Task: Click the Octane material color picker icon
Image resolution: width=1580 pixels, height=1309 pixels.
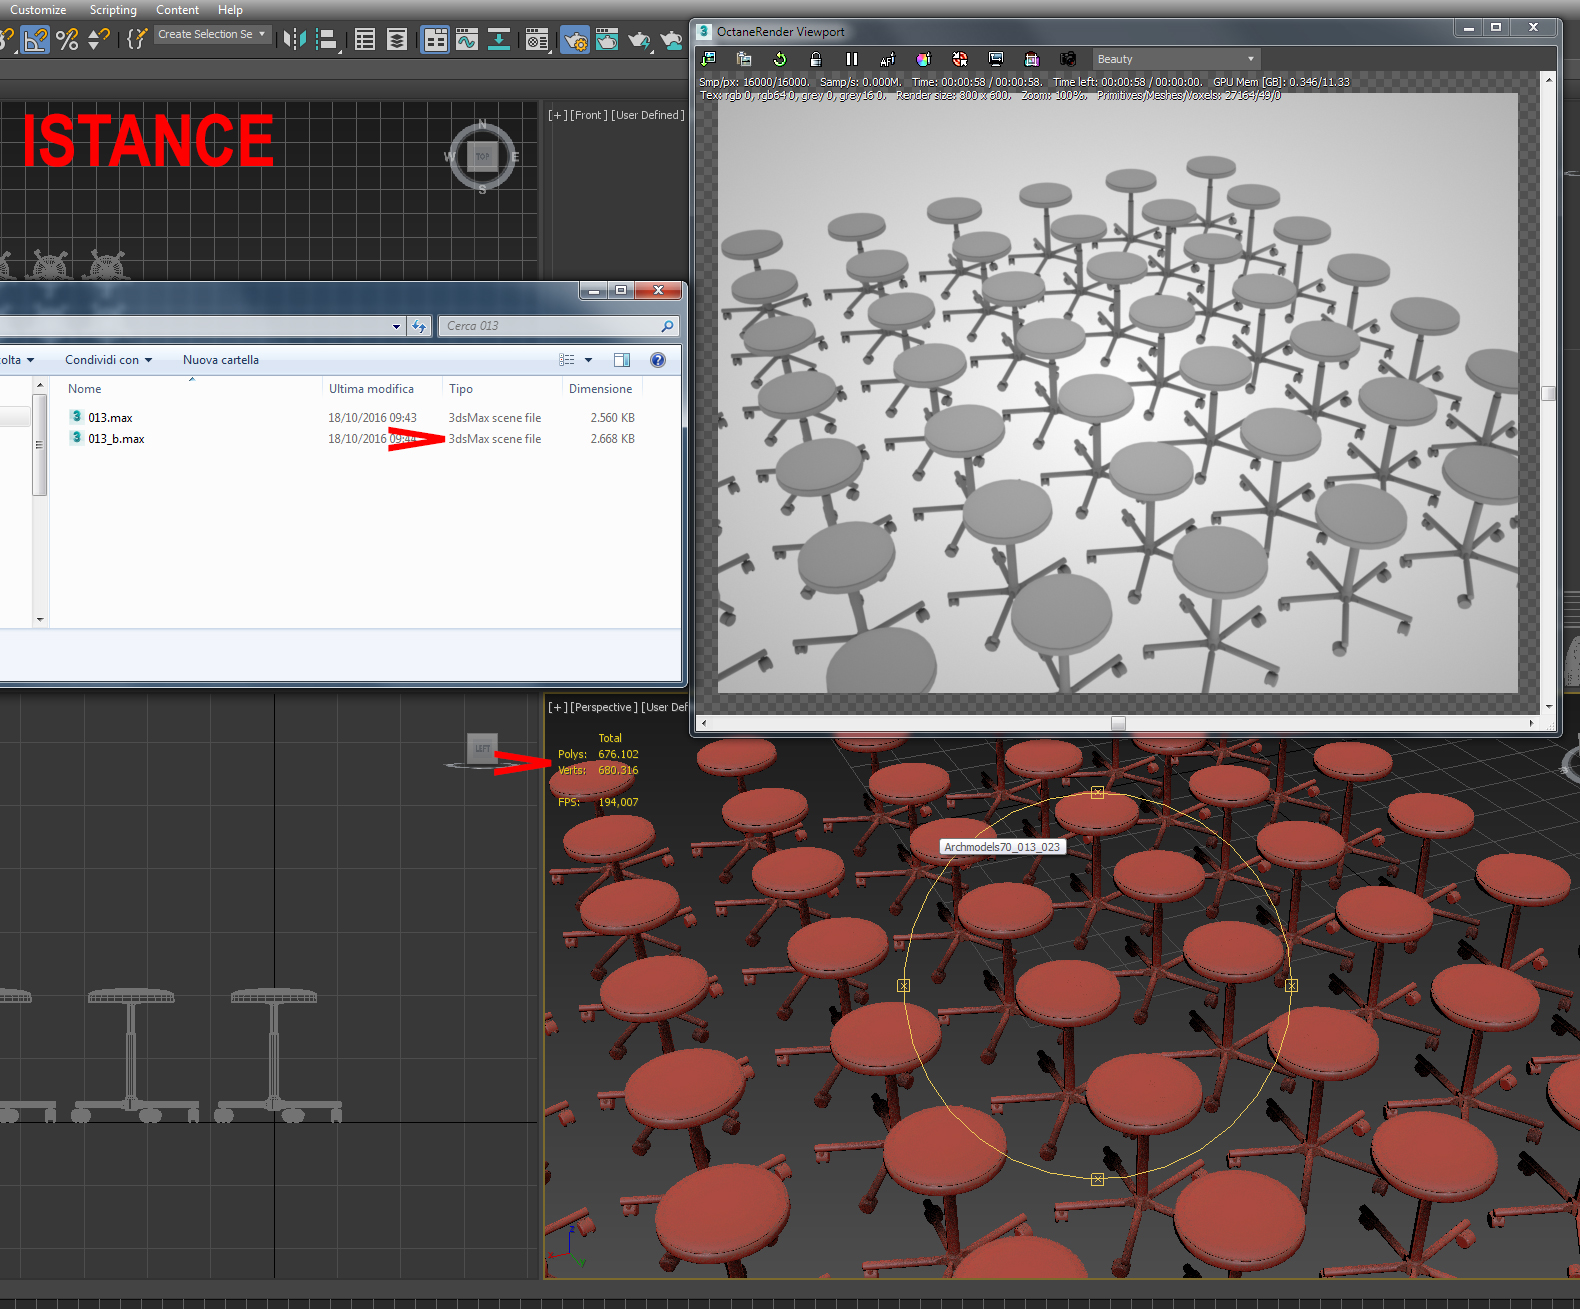Action: (x=923, y=59)
